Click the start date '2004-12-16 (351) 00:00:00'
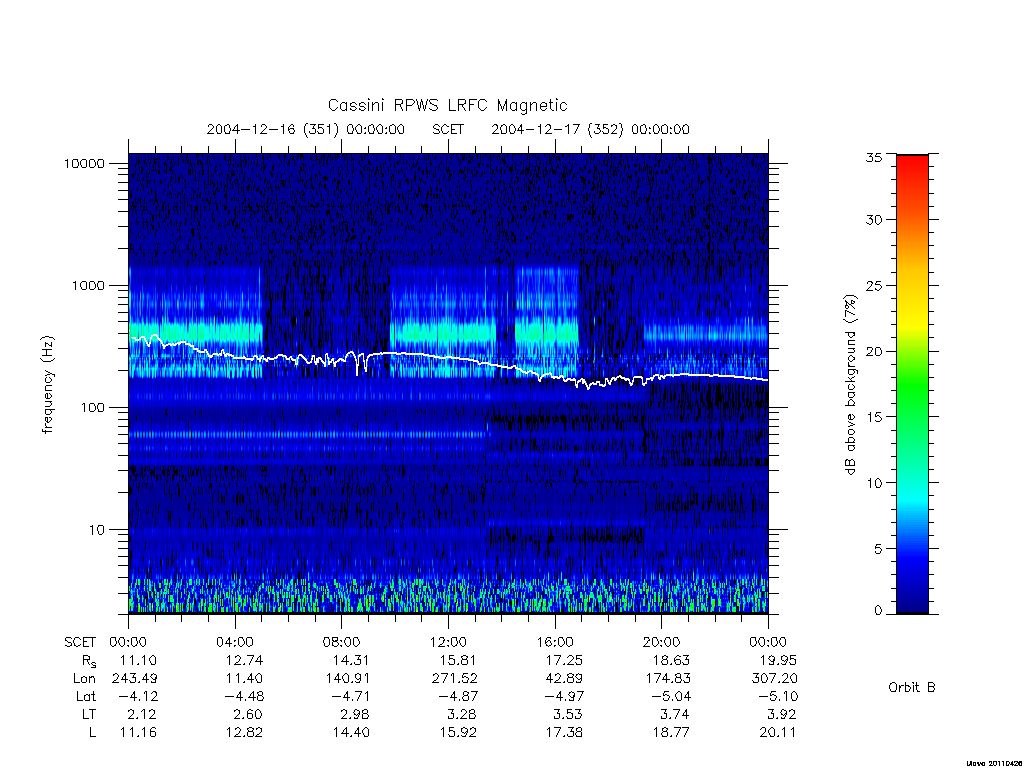The image size is (1024, 768). 306,129
